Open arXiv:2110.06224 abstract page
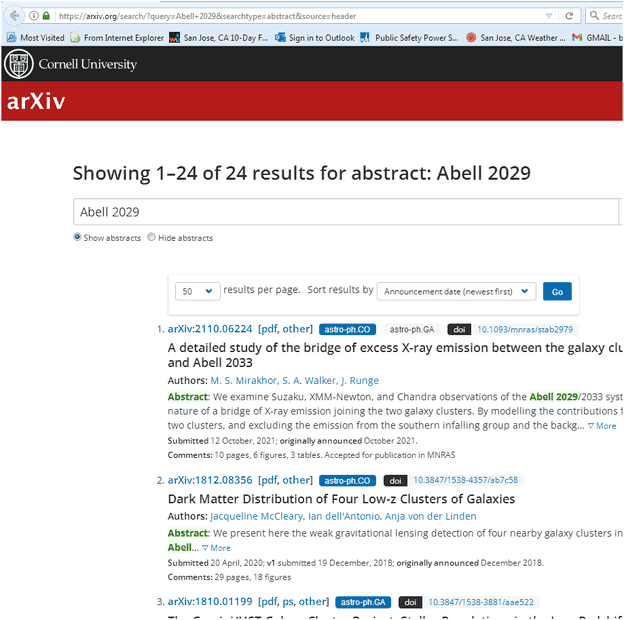Image resolution: width=624 pixels, height=620 pixels. (x=210, y=329)
